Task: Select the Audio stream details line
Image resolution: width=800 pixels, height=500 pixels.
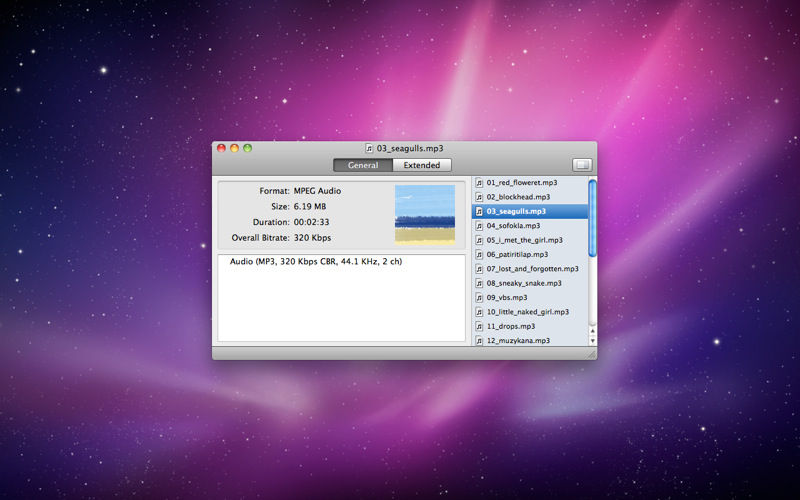Action: pos(316,261)
